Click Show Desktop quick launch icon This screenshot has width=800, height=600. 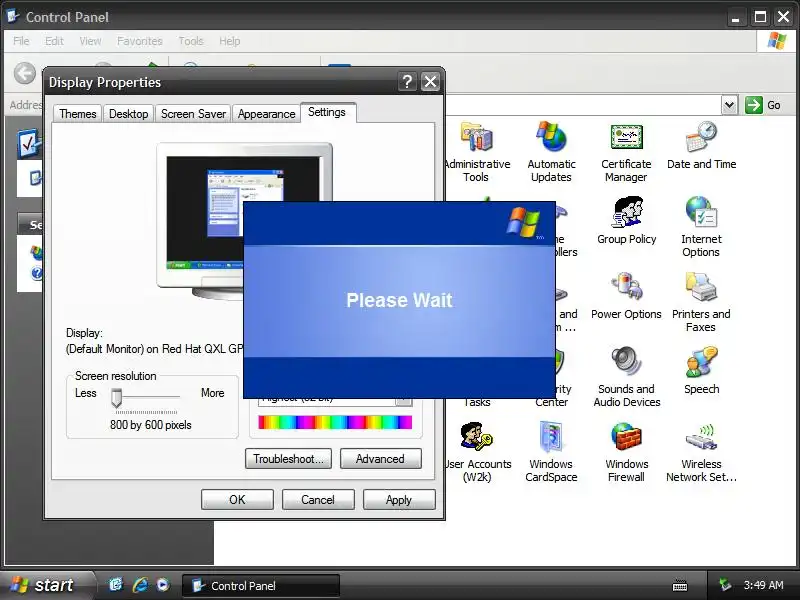point(116,585)
